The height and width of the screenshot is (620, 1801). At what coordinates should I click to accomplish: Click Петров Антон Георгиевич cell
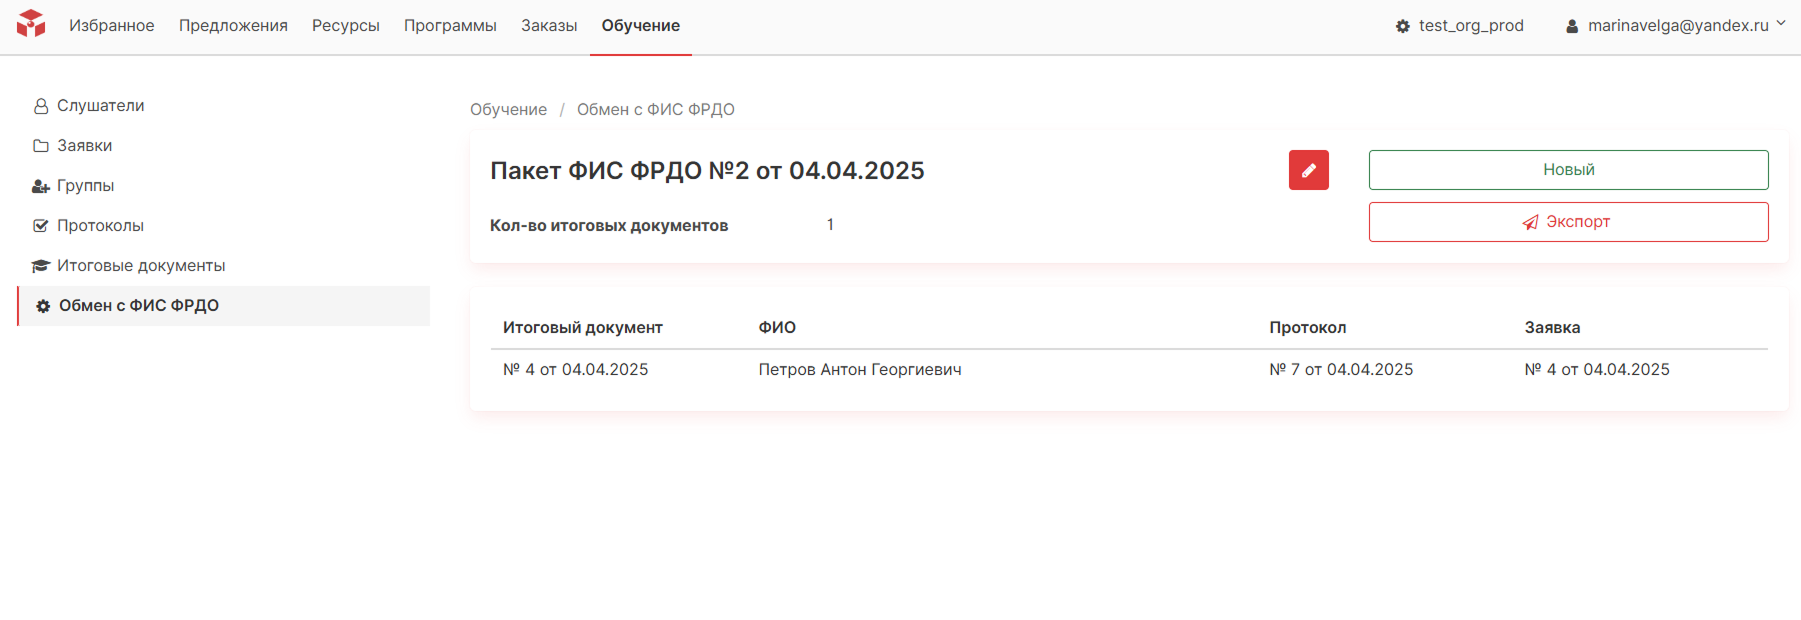coord(860,370)
